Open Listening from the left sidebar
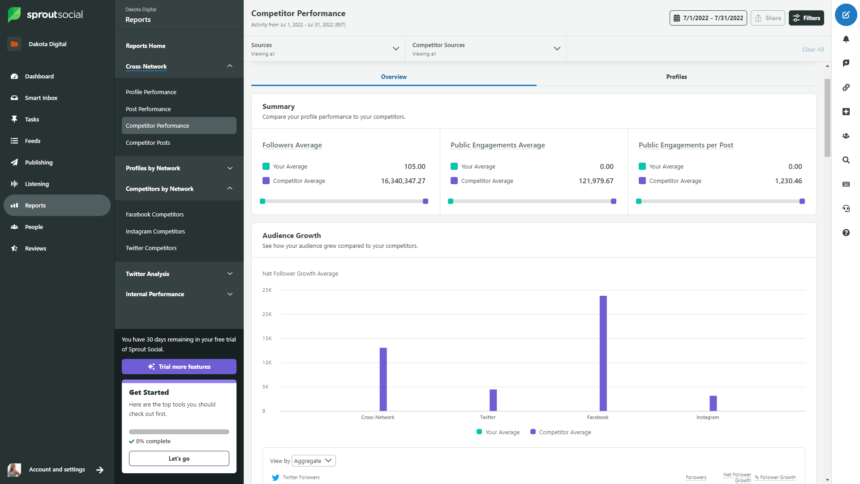Viewport: 860px width, 484px height. [37, 184]
